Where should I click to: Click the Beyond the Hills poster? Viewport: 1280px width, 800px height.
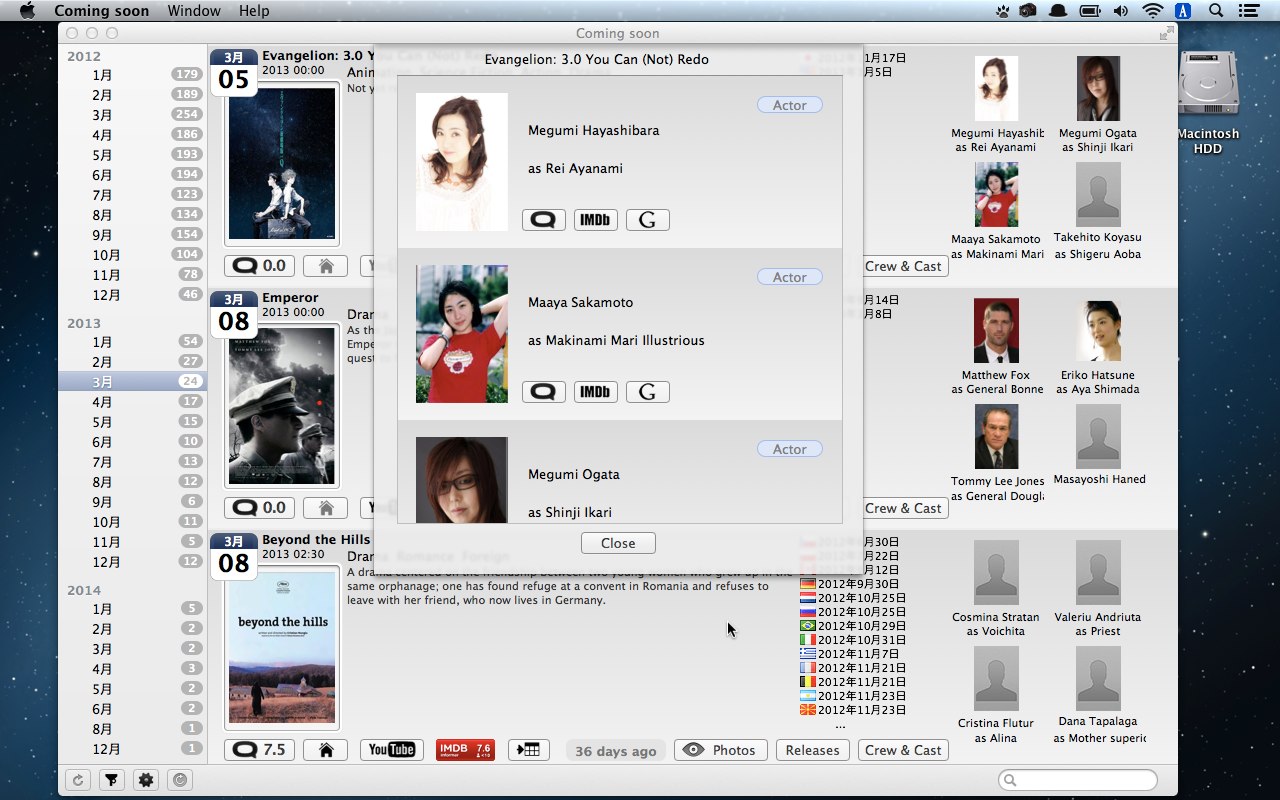coord(283,648)
